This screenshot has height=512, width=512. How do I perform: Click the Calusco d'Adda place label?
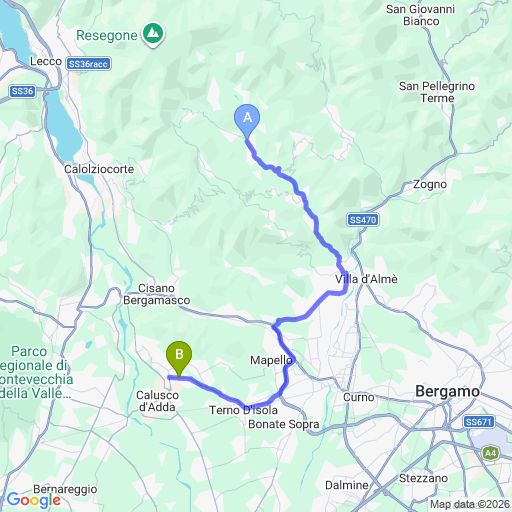(x=157, y=401)
